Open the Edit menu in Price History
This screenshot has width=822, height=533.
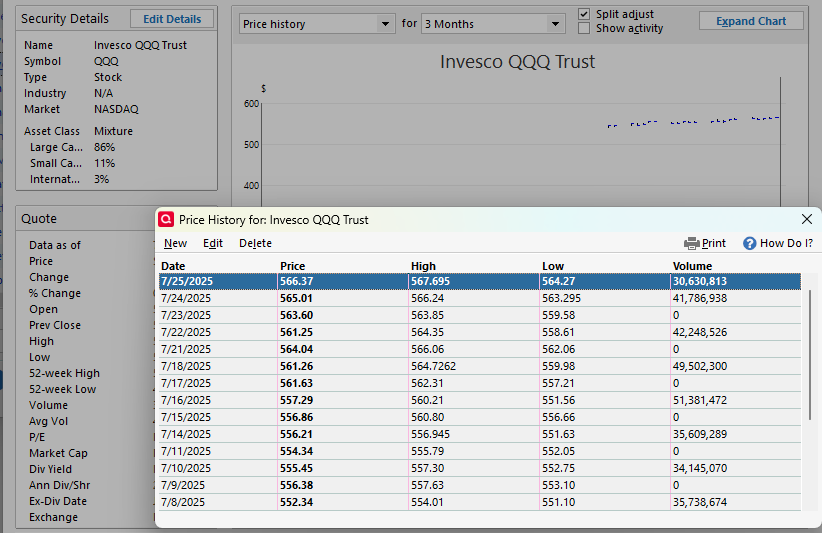click(213, 243)
